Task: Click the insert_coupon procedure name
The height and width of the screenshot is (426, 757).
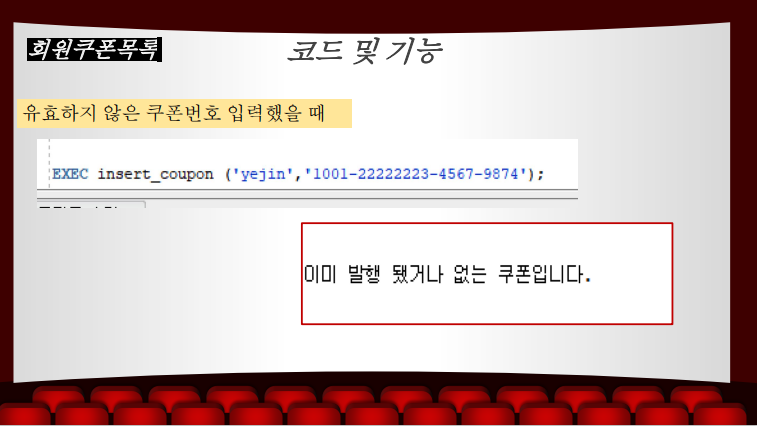Action: 155,174
